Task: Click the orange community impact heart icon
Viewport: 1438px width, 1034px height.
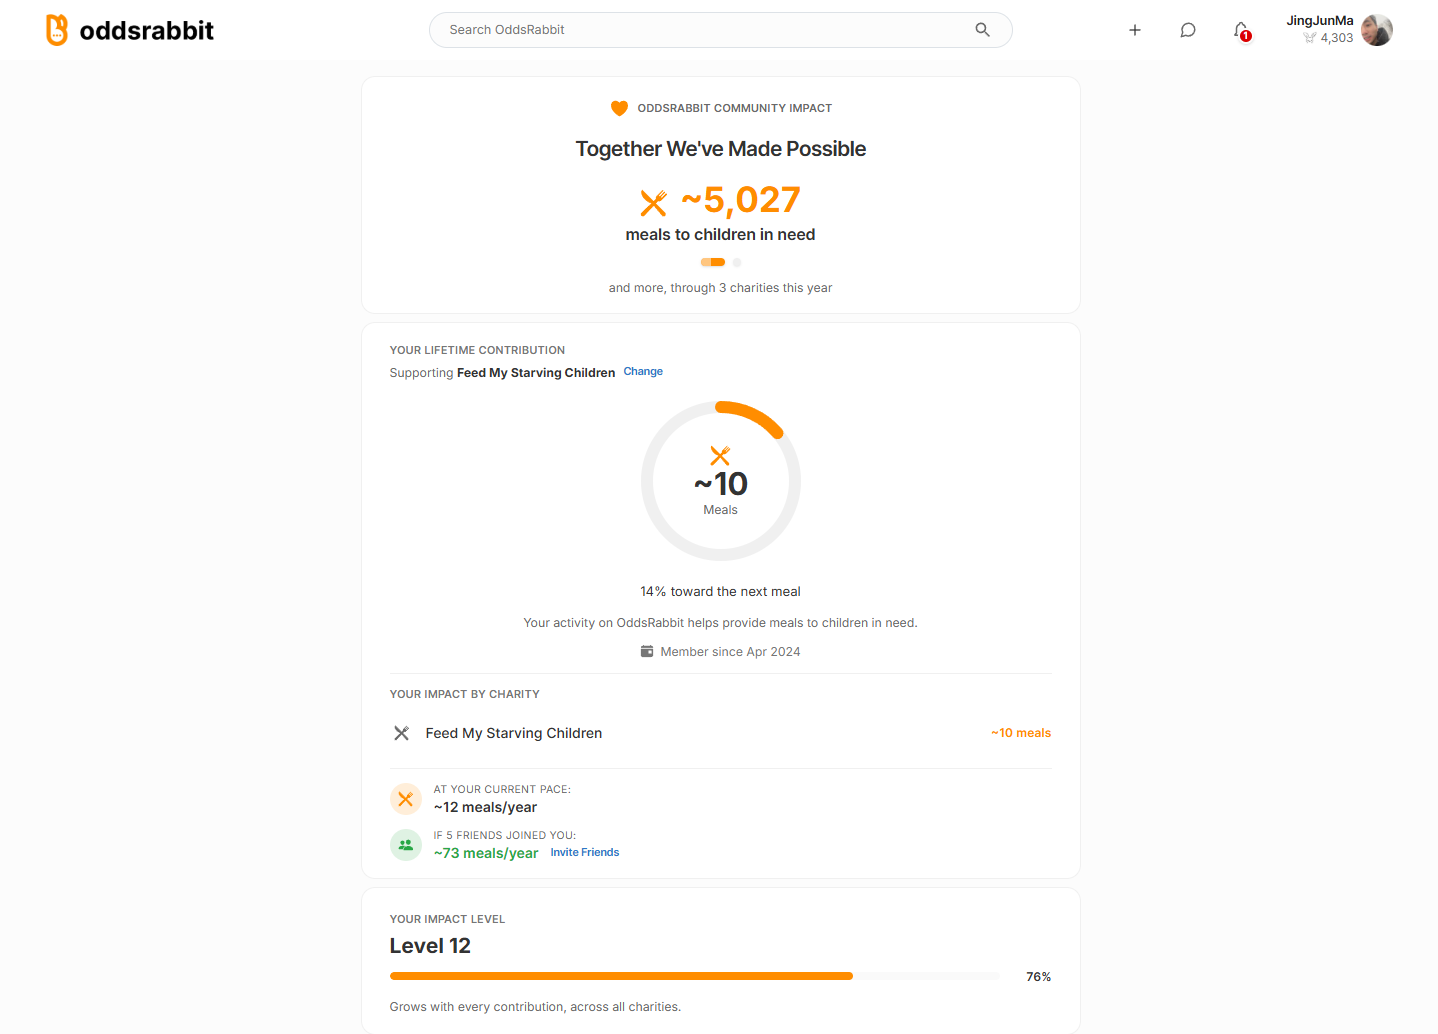Action: 619,108
